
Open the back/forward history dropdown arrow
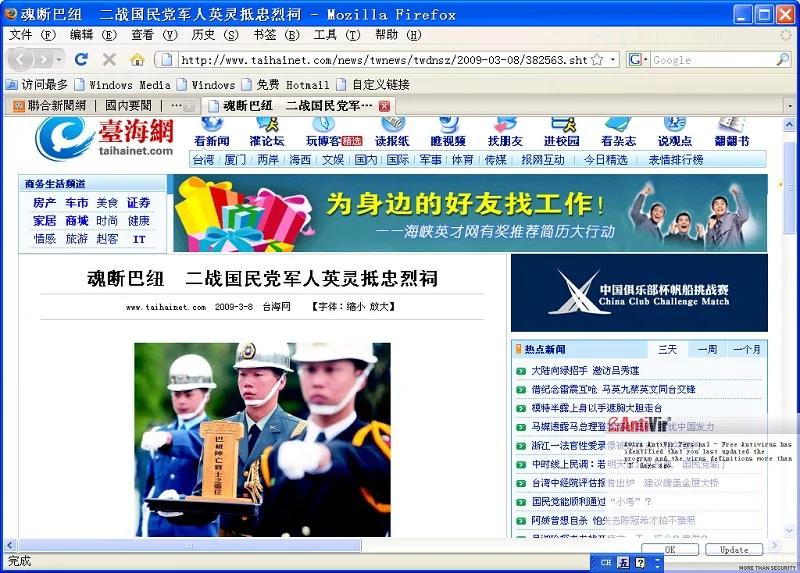click(x=59, y=60)
